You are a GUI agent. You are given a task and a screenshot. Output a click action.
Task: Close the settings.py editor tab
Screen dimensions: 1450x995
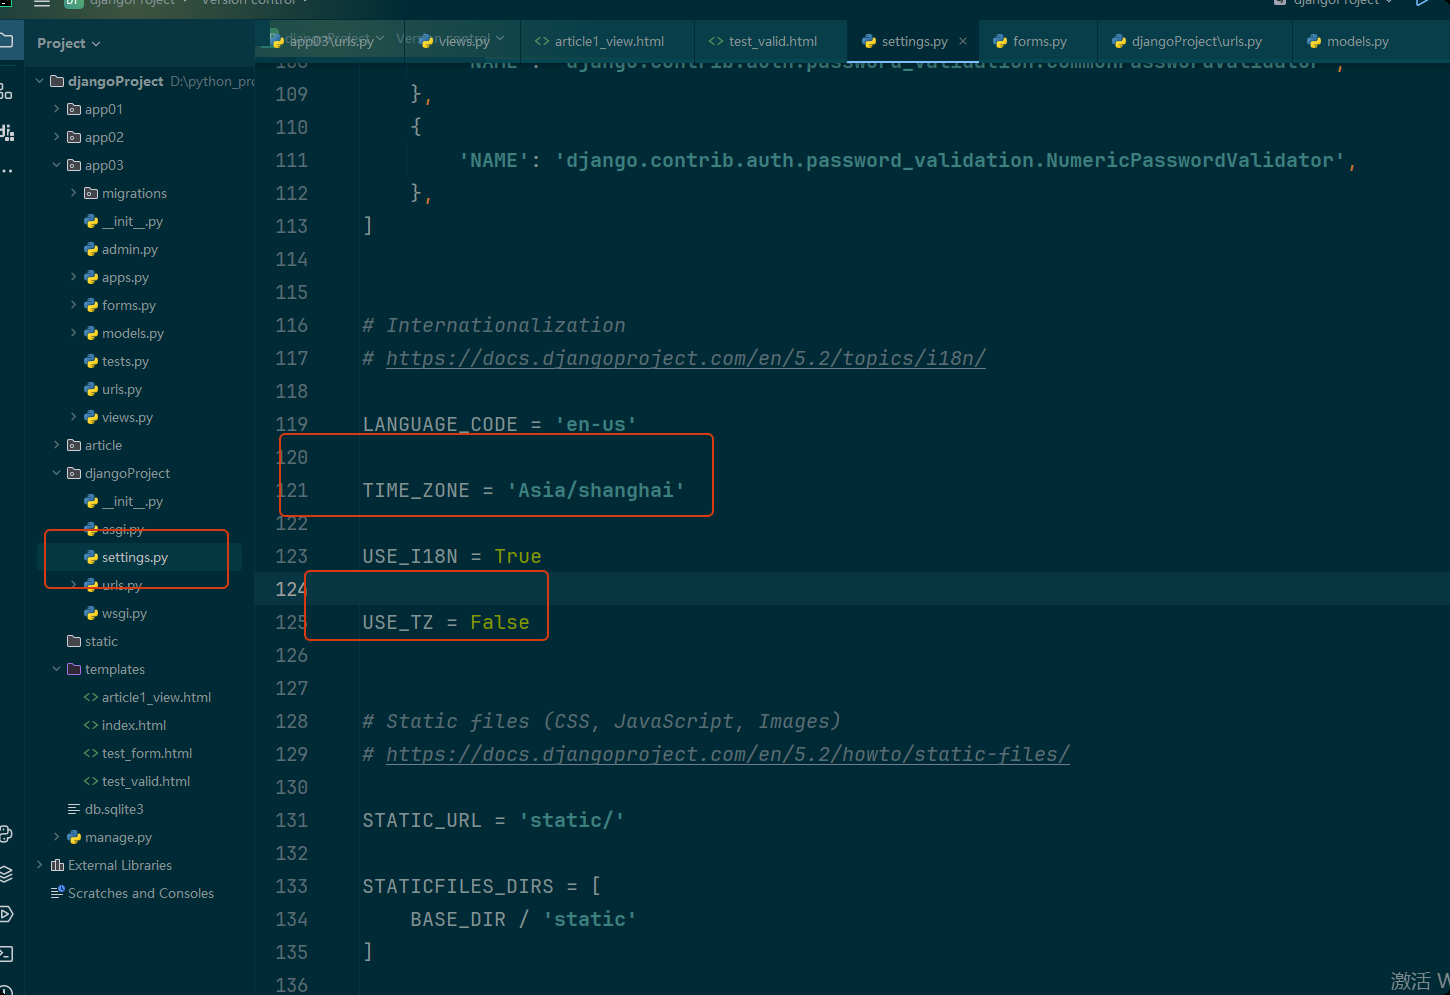[963, 41]
